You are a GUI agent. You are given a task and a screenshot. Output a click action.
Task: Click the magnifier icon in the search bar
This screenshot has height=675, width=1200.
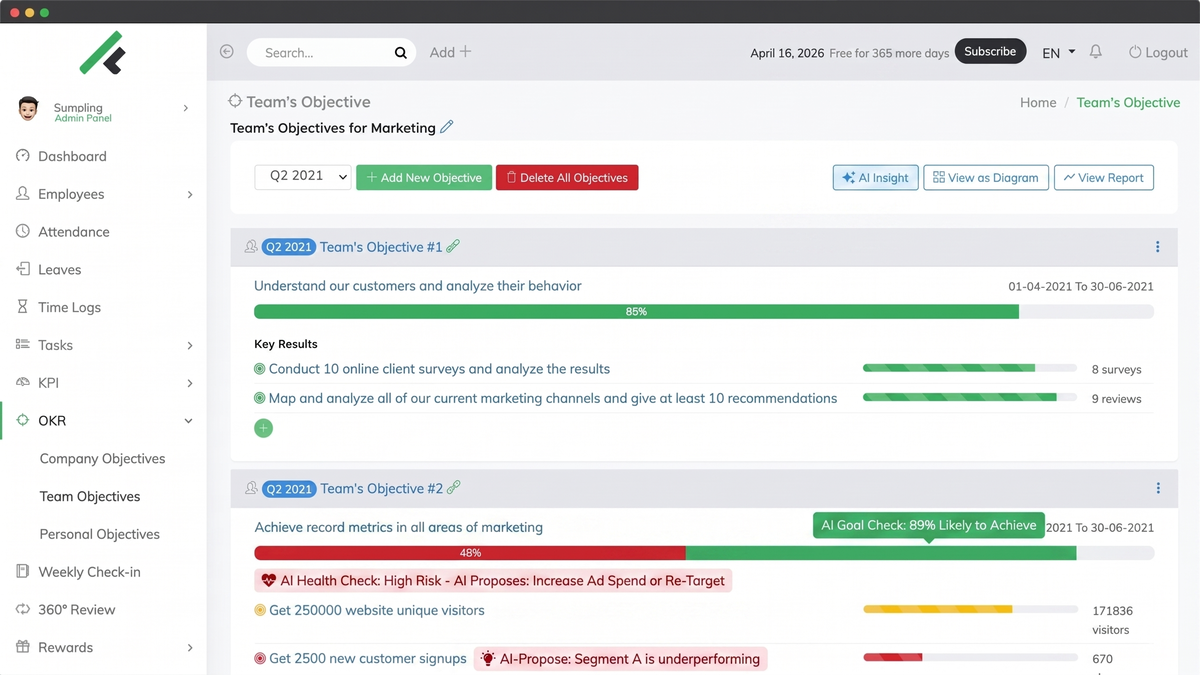[x=399, y=52]
